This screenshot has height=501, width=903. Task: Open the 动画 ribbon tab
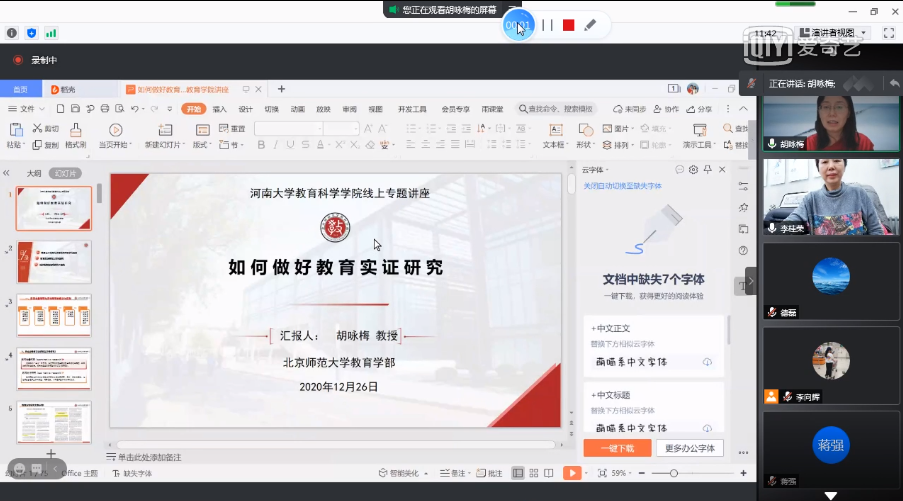[x=298, y=109]
